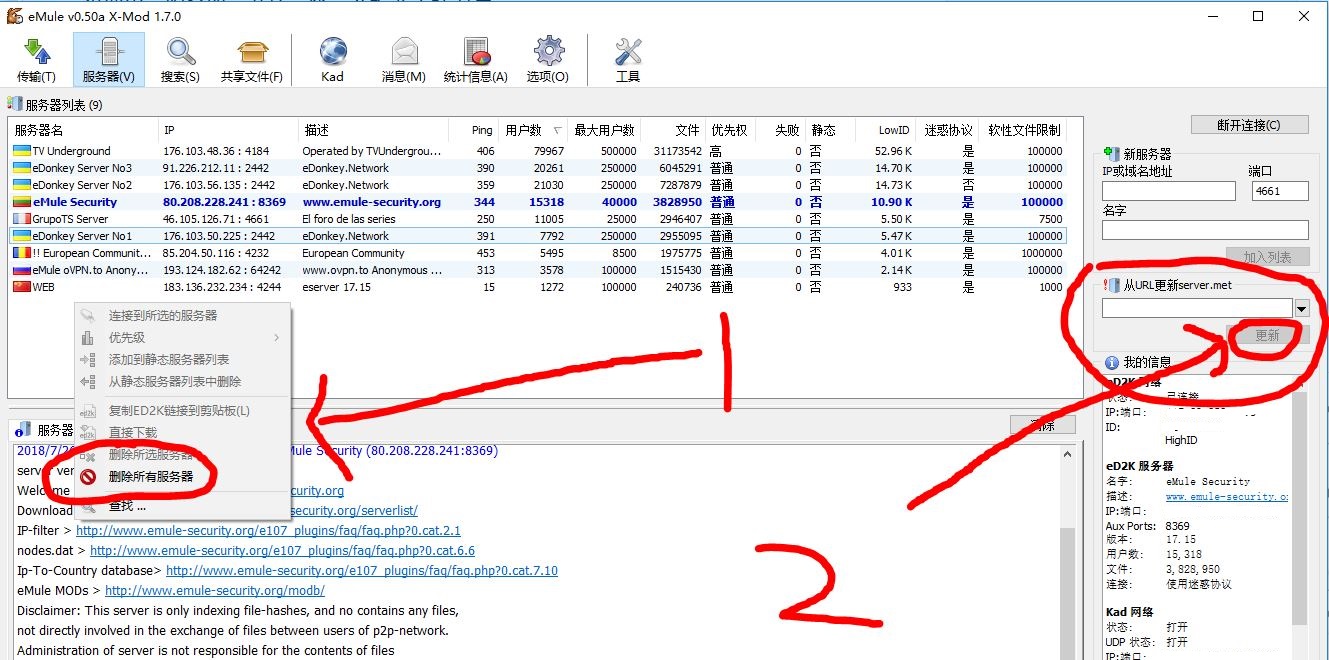1329x660 pixels.
Task: Click the GrupoTS Server flag icon
Action: tap(21, 219)
